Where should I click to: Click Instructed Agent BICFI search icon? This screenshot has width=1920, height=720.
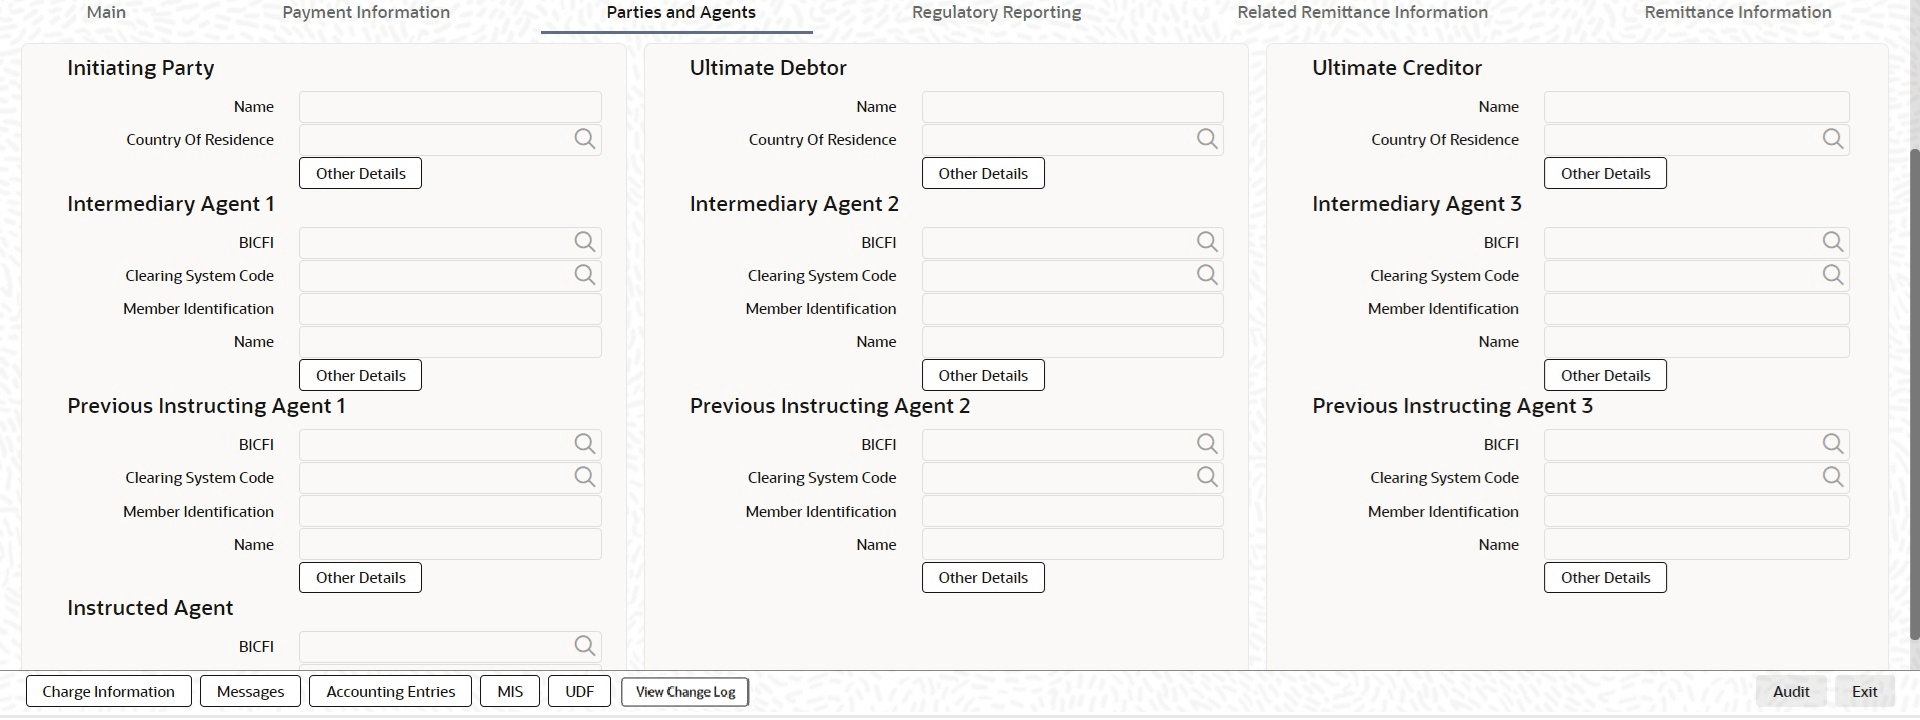tap(585, 646)
